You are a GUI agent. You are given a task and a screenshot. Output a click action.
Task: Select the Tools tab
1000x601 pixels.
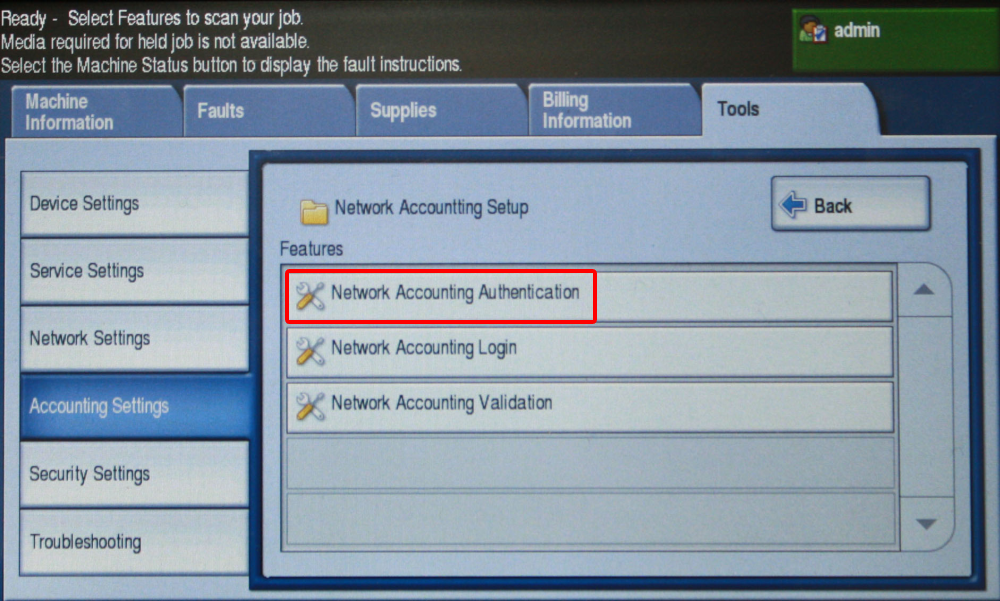[x=788, y=110]
